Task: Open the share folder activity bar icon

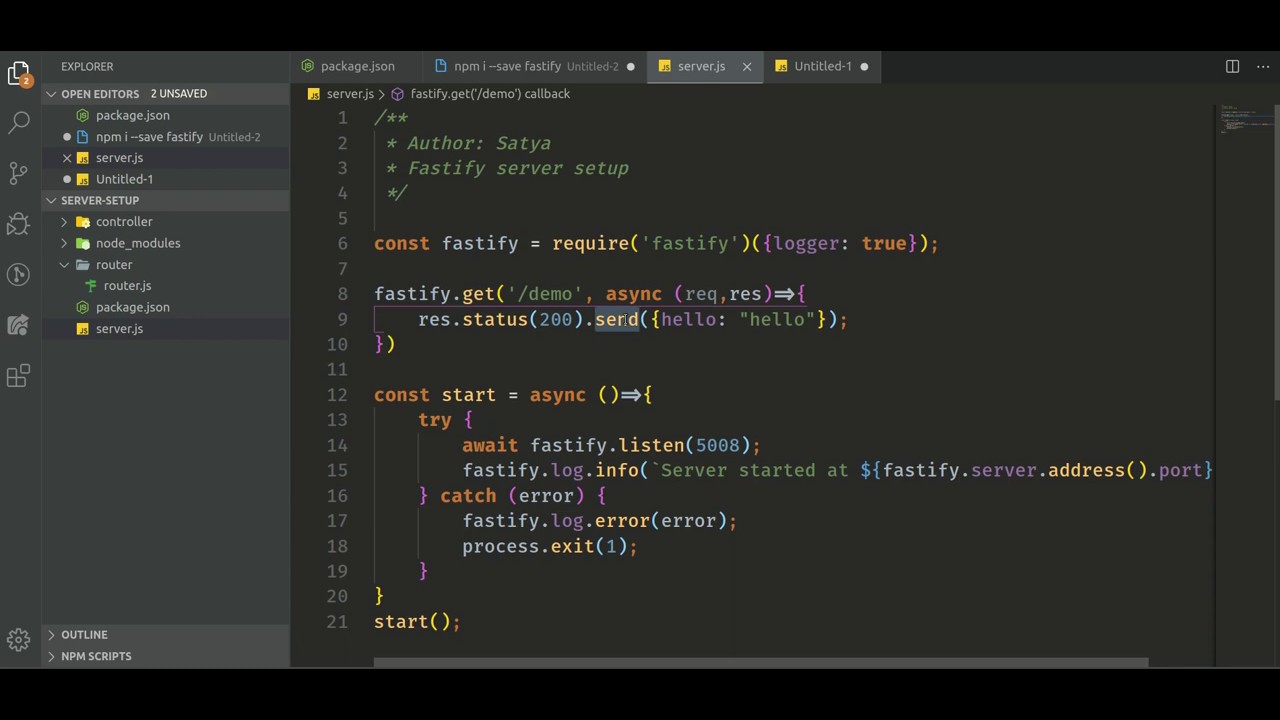Action: click(19, 325)
